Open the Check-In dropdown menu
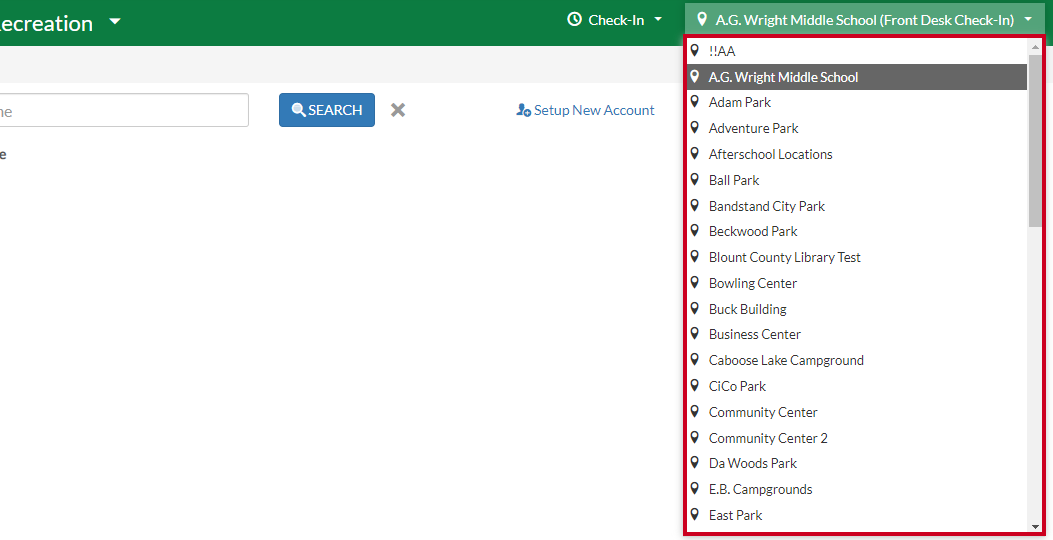 pos(614,20)
